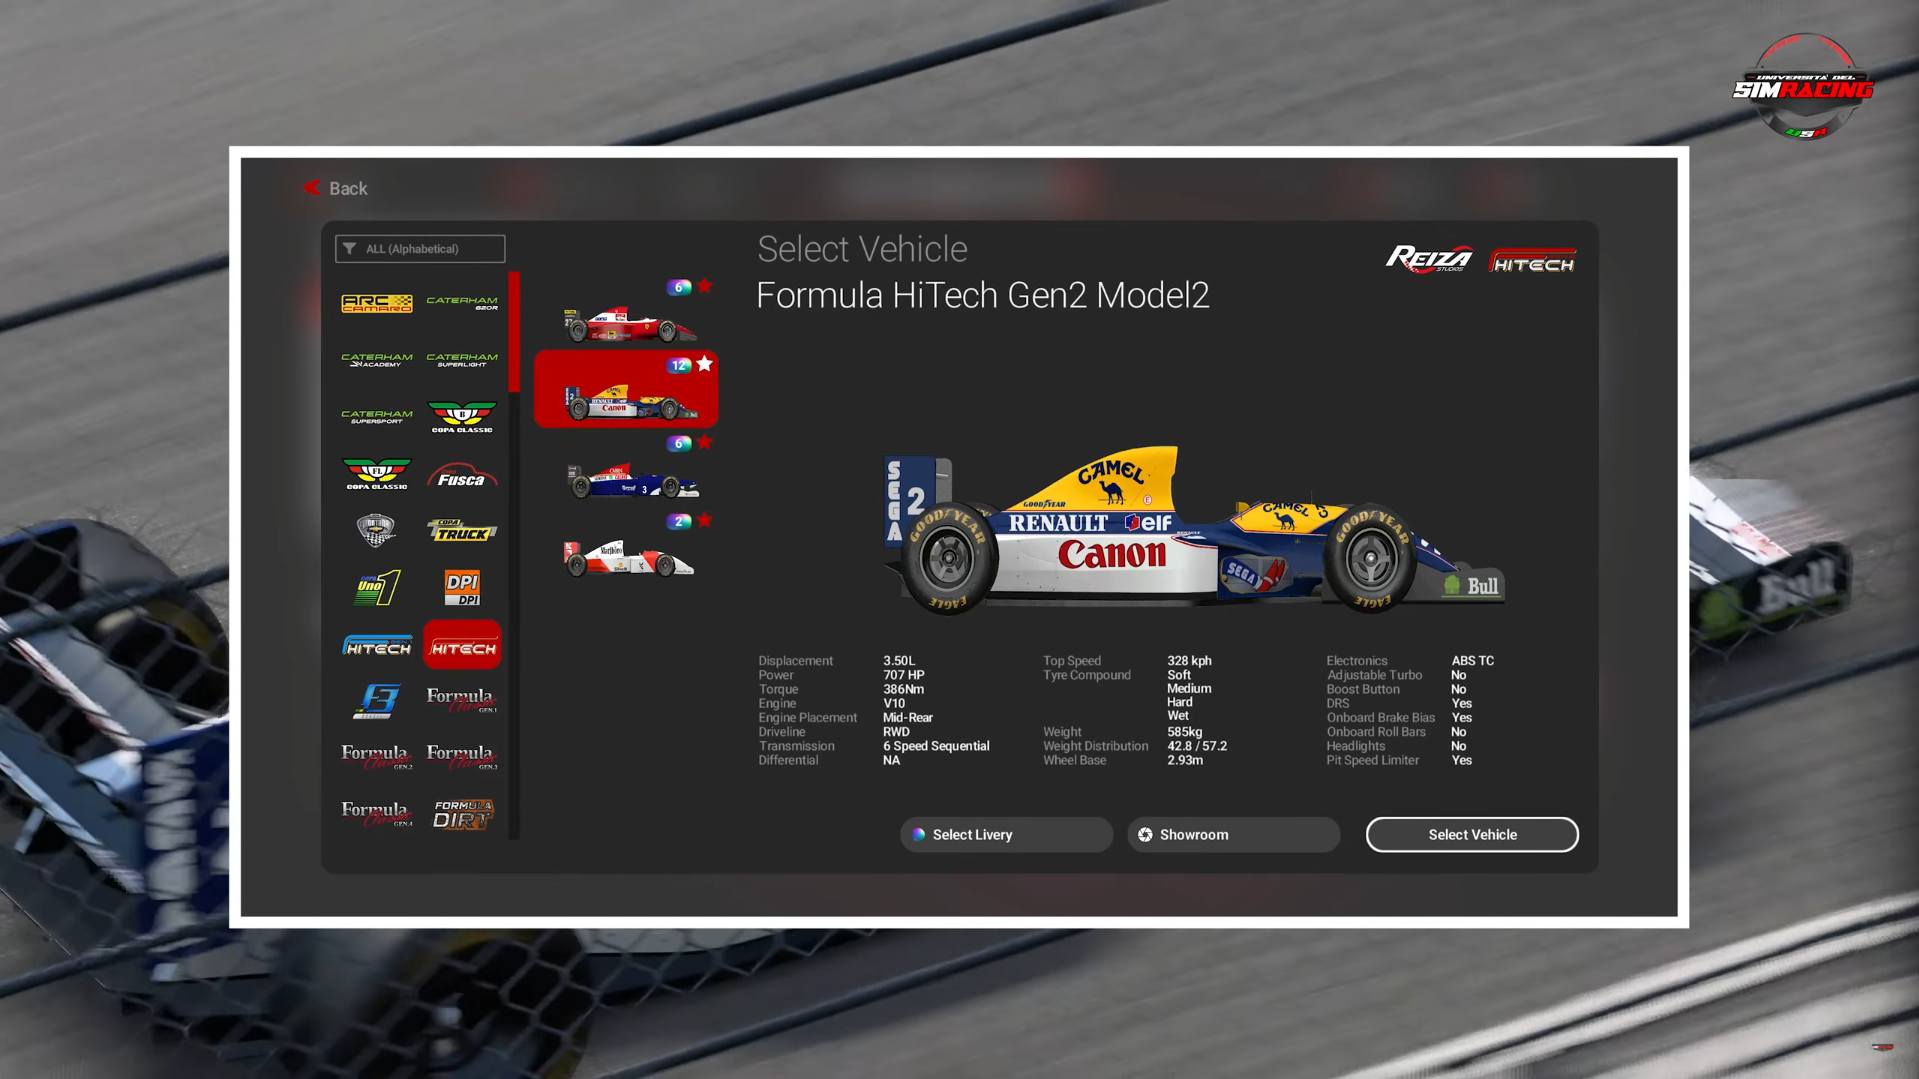Select the Copa Truck class logo
This screenshot has height=1079, width=1919.
(461, 531)
